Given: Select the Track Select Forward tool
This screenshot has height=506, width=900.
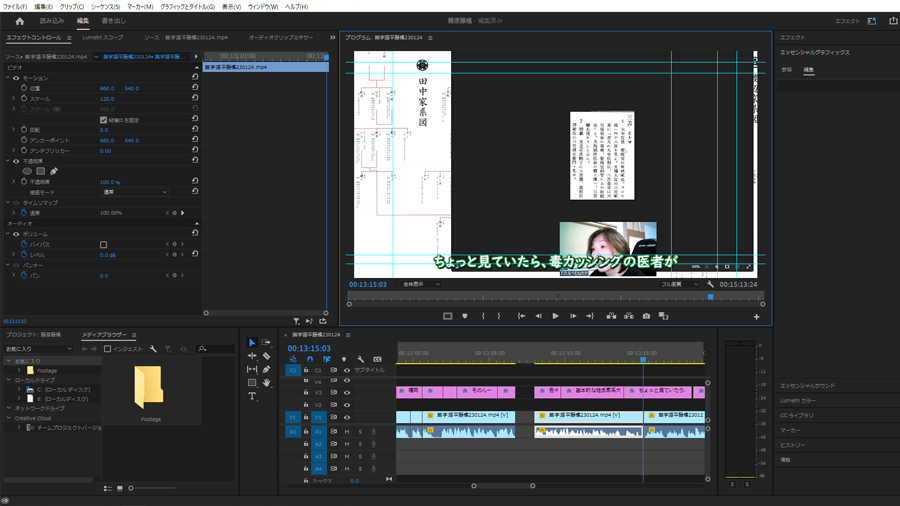Looking at the screenshot, I should click(266, 342).
